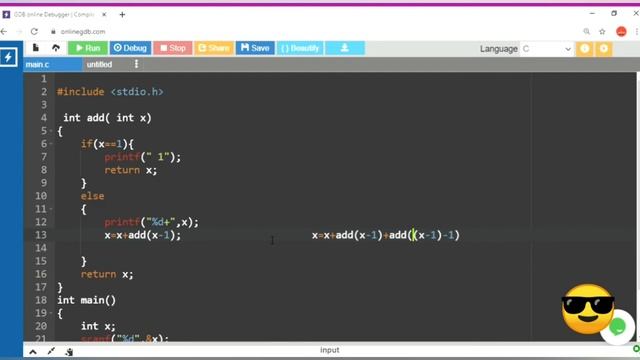The width and height of the screenshot is (640, 360).
Task: Click the printf("%d+",x); line
Action: [151, 222]
